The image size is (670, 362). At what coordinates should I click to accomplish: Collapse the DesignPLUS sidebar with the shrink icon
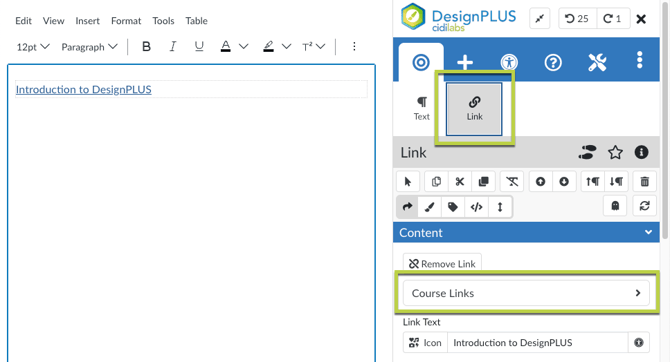tap(540, 18)
